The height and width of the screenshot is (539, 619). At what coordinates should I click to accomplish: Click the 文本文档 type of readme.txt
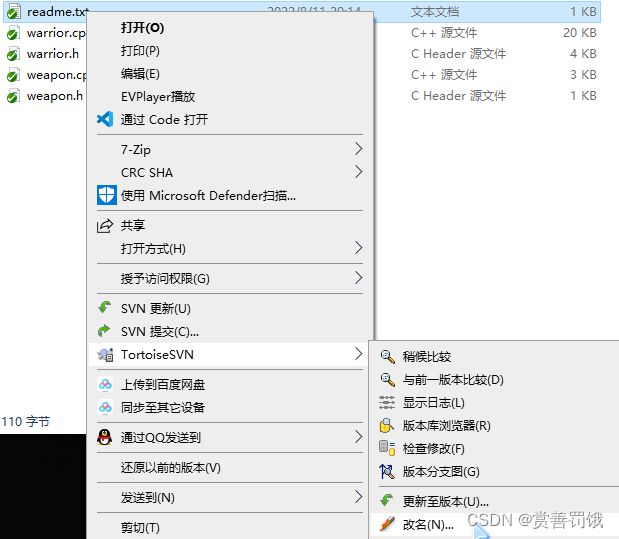tap(435, 12)
